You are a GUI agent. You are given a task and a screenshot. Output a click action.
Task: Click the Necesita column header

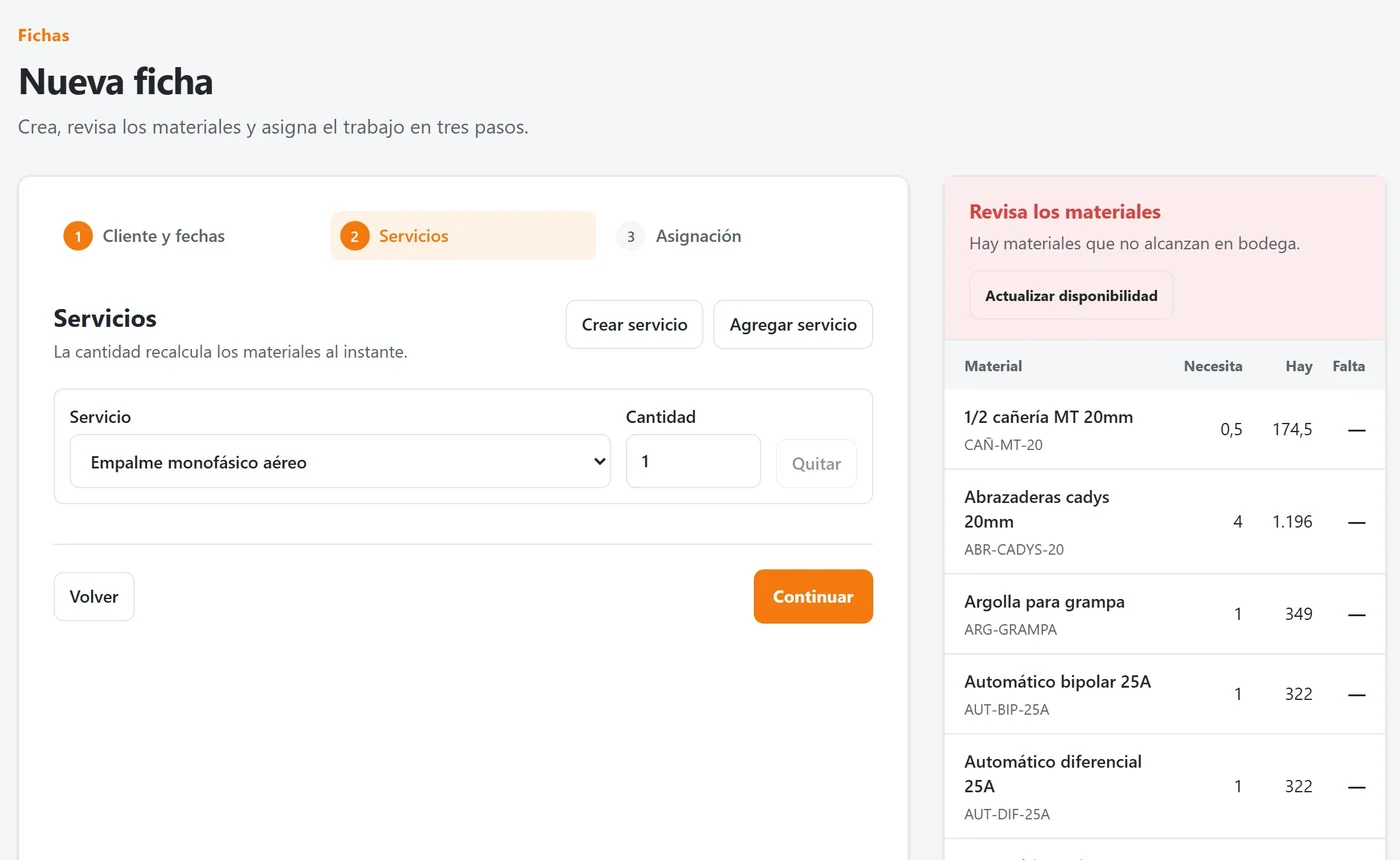coord(1213,366)
